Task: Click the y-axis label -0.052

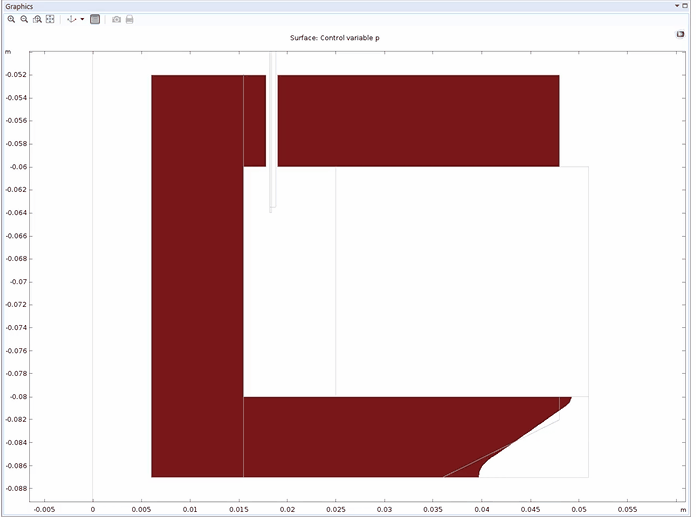Action: pos(16,75)
